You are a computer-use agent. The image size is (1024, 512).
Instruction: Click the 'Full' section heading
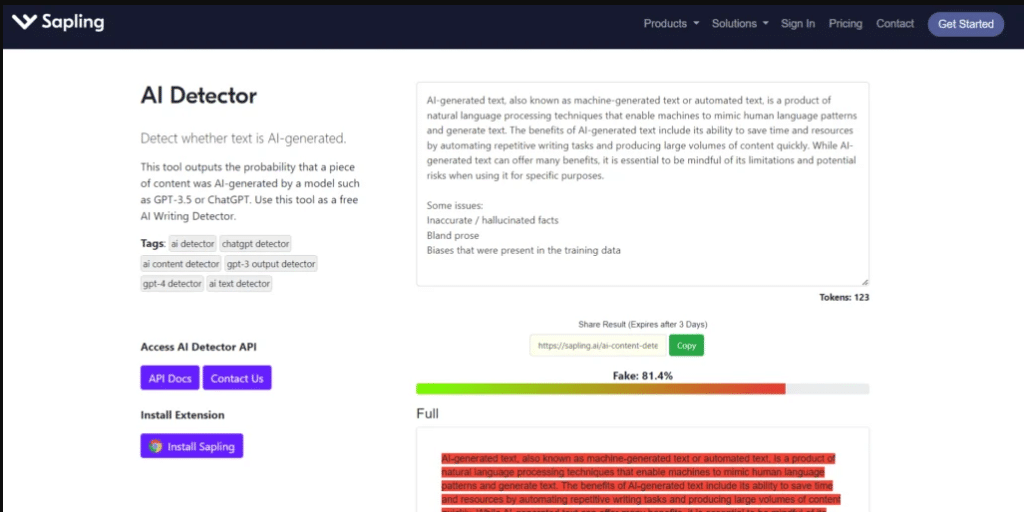[427, 413]
